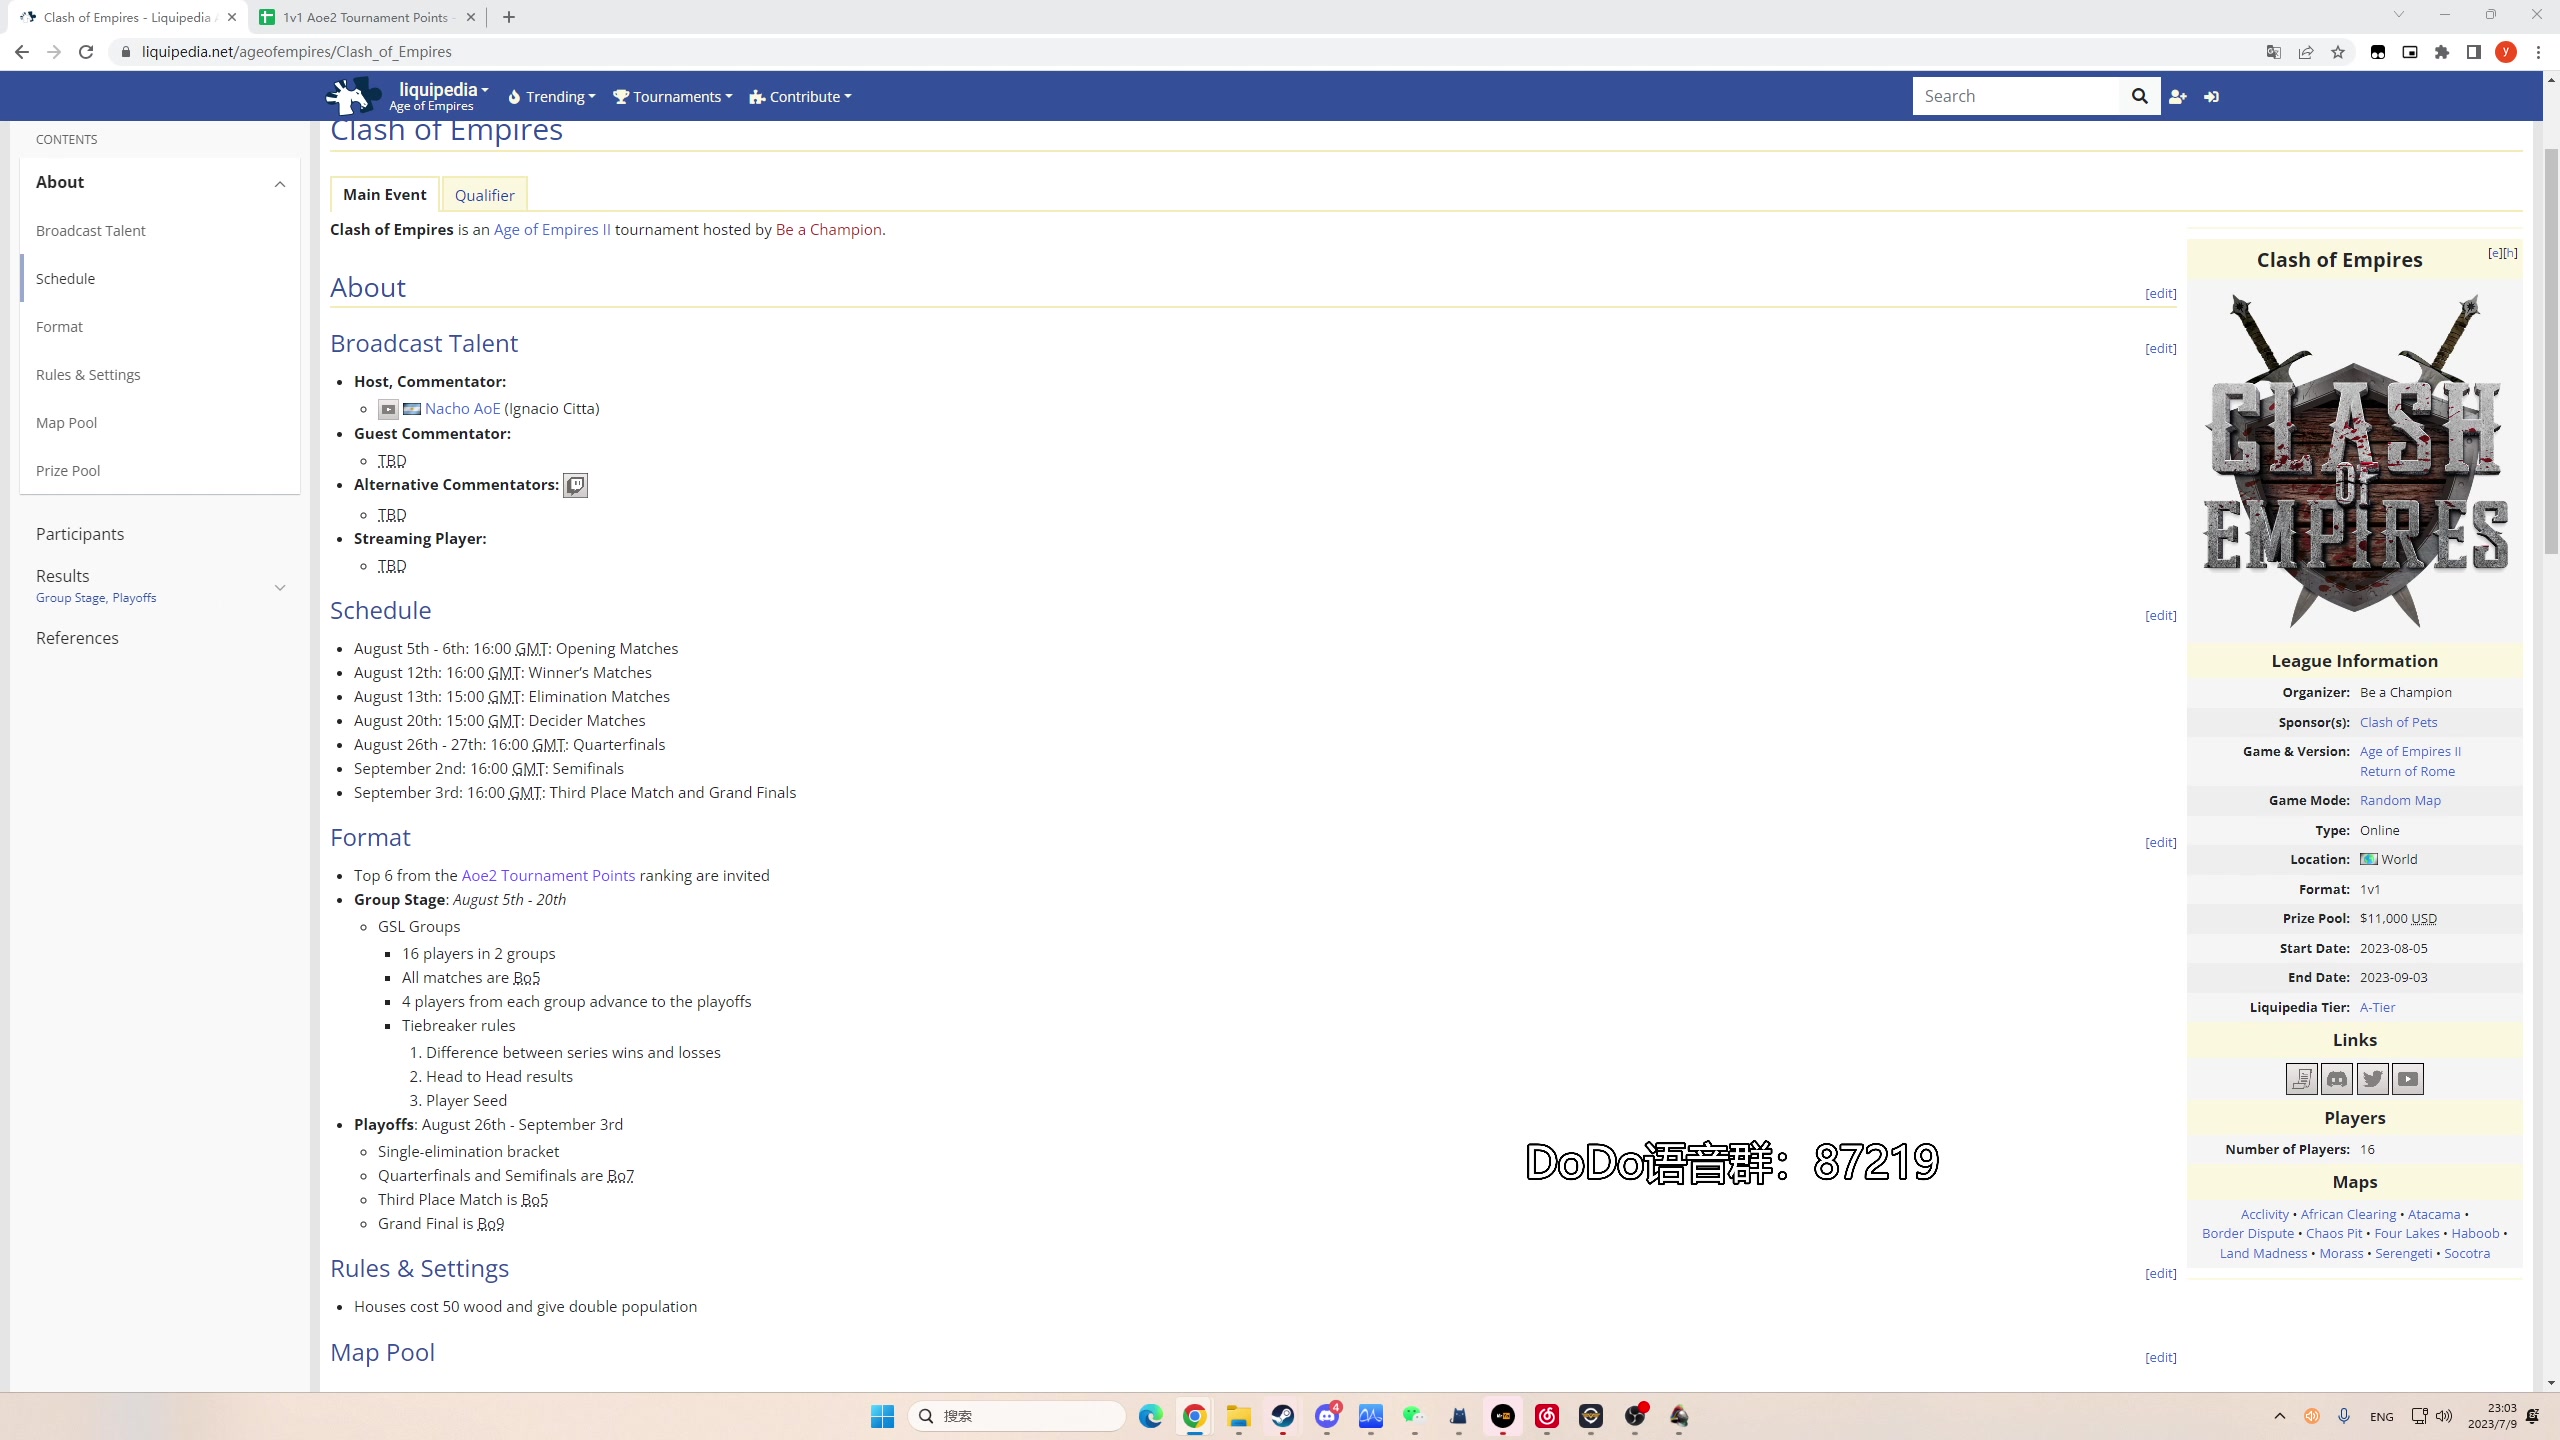Open the Tournaments dropdown menu
This screenshot has height=1440, width=2560.
coord(673,97)
